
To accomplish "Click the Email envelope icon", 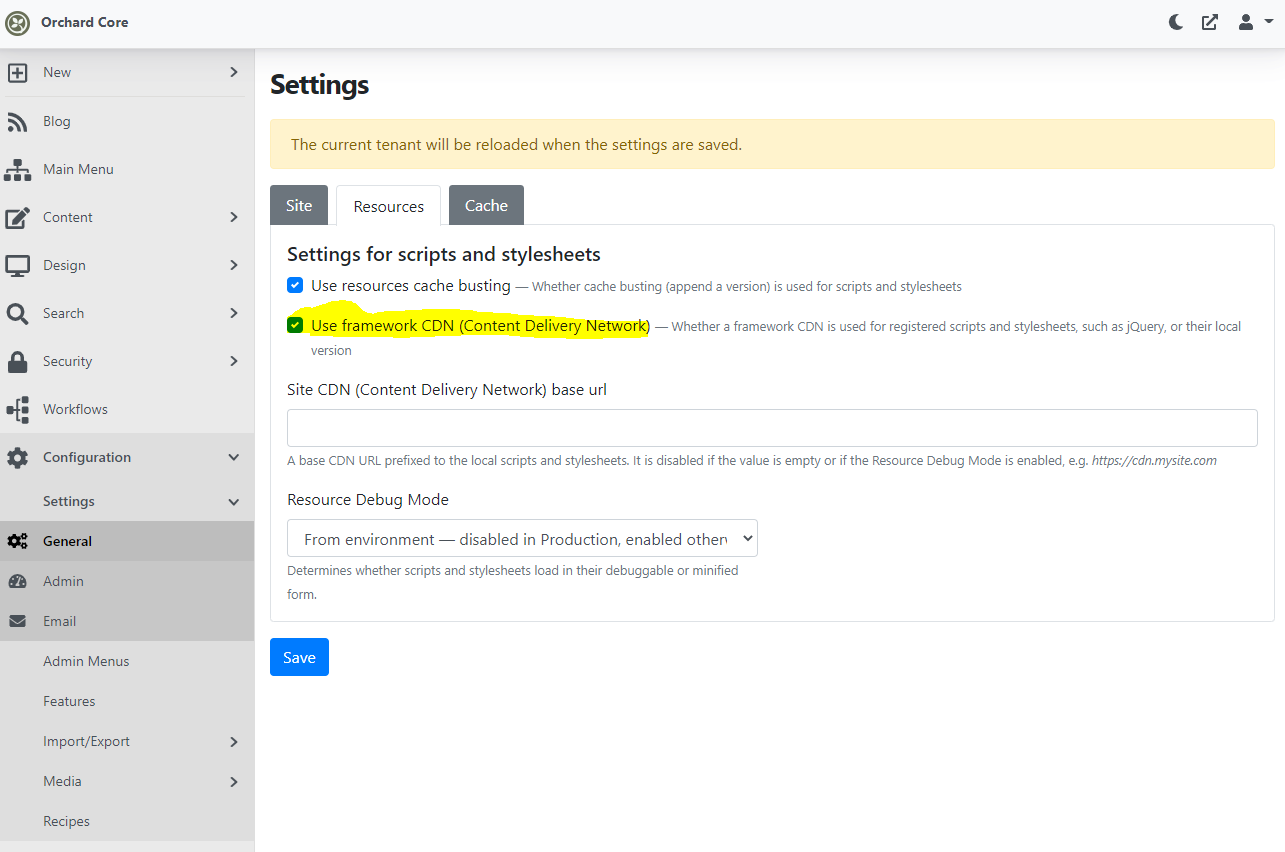I will (18, 622).
